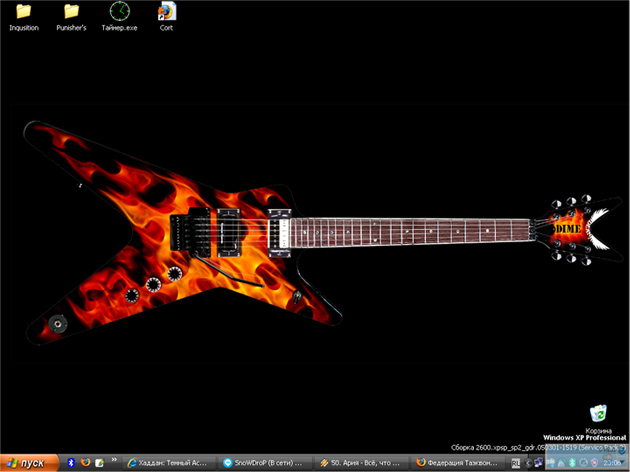Click the notepad icon in quick launch
Screen dimensions: 630x472
(x=99, y=463)
